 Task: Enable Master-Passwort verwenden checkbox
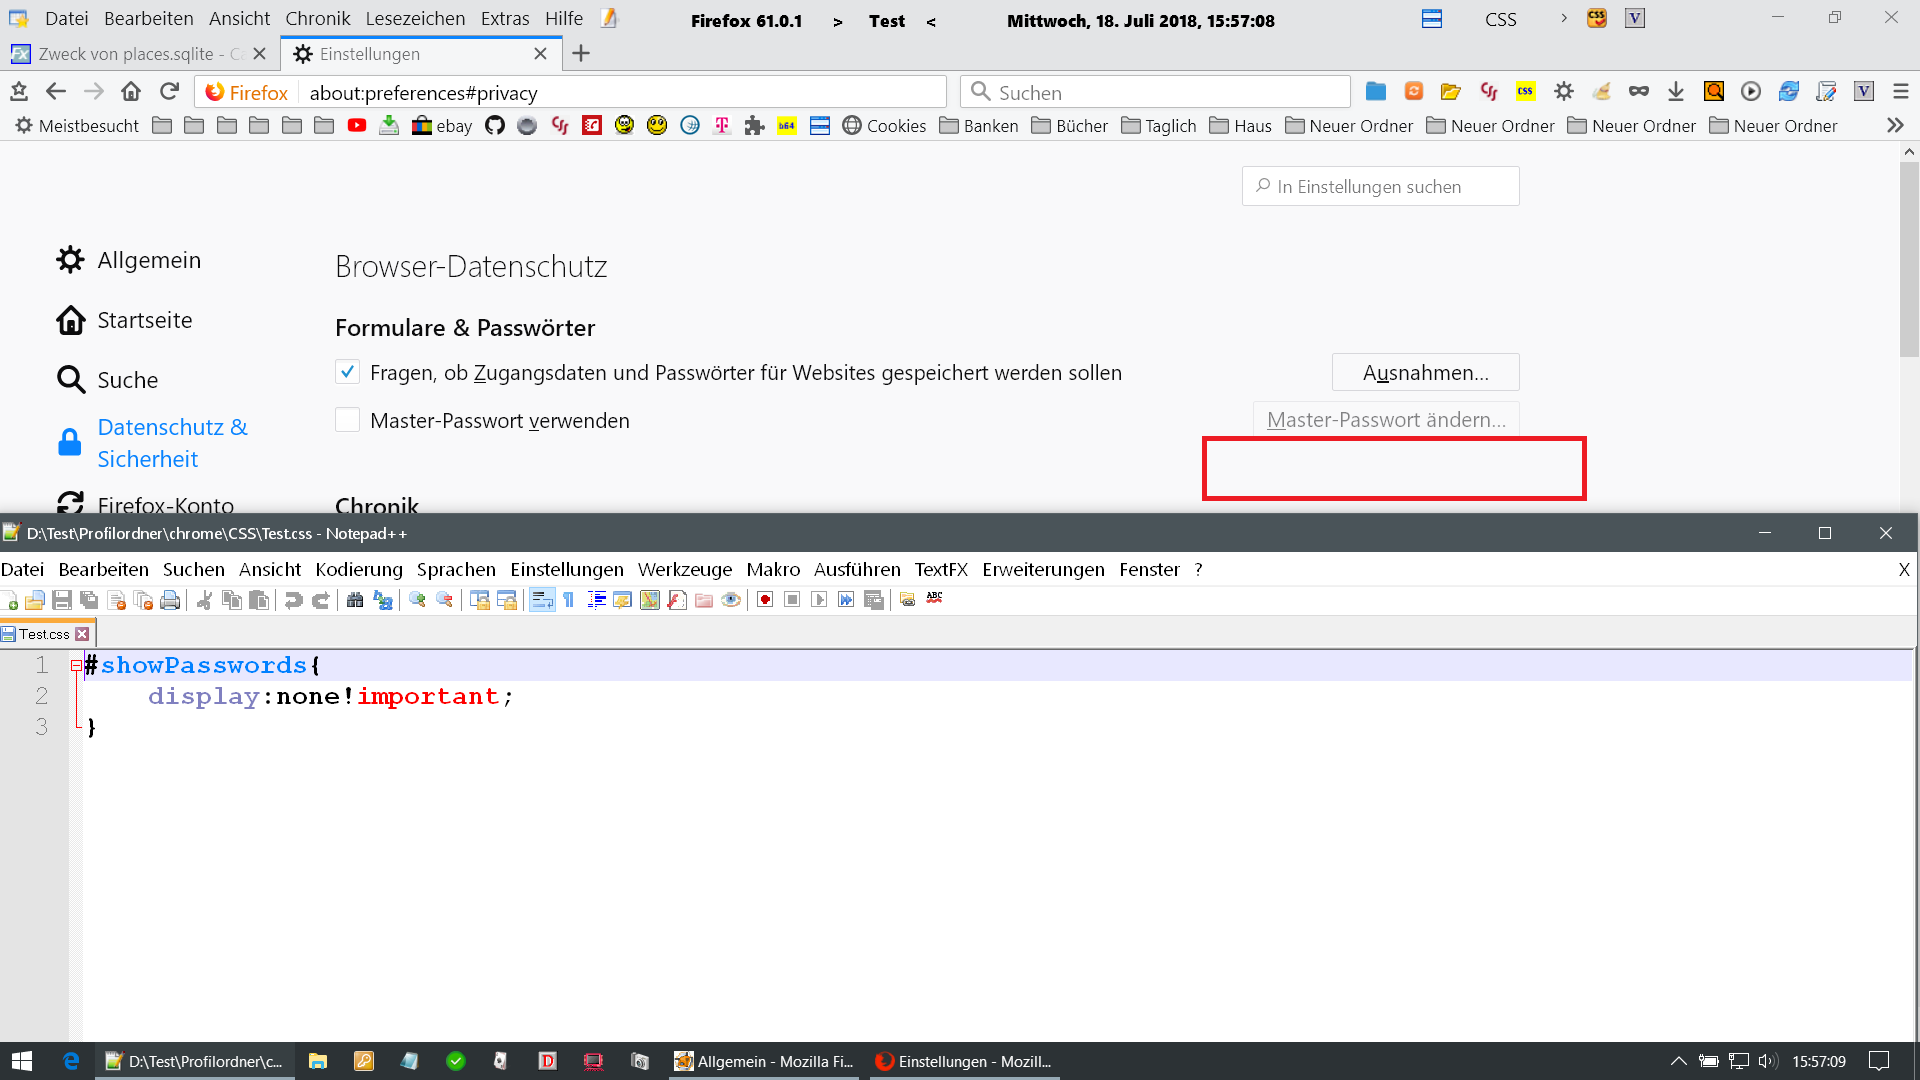pos(347,420)
